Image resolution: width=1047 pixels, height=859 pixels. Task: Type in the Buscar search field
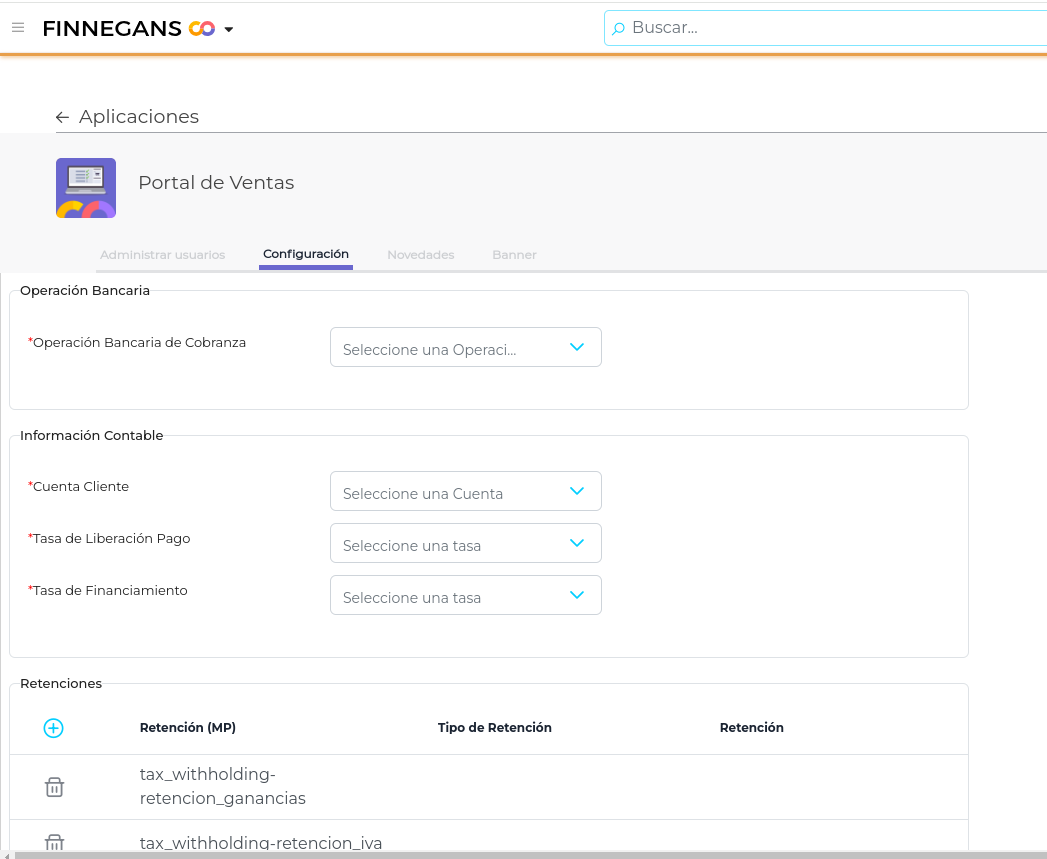point(830,28)
